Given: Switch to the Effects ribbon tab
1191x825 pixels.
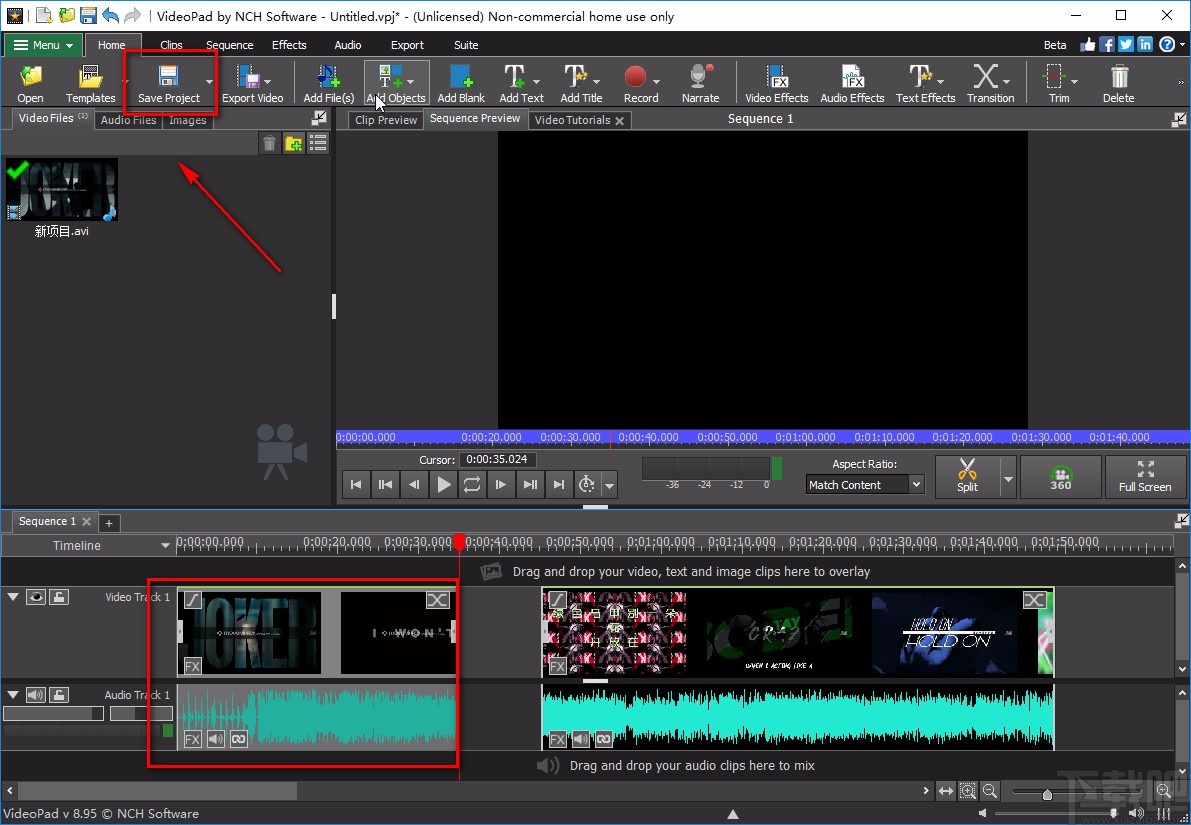Looking at the screenshot, I should [x=289, y=45].
